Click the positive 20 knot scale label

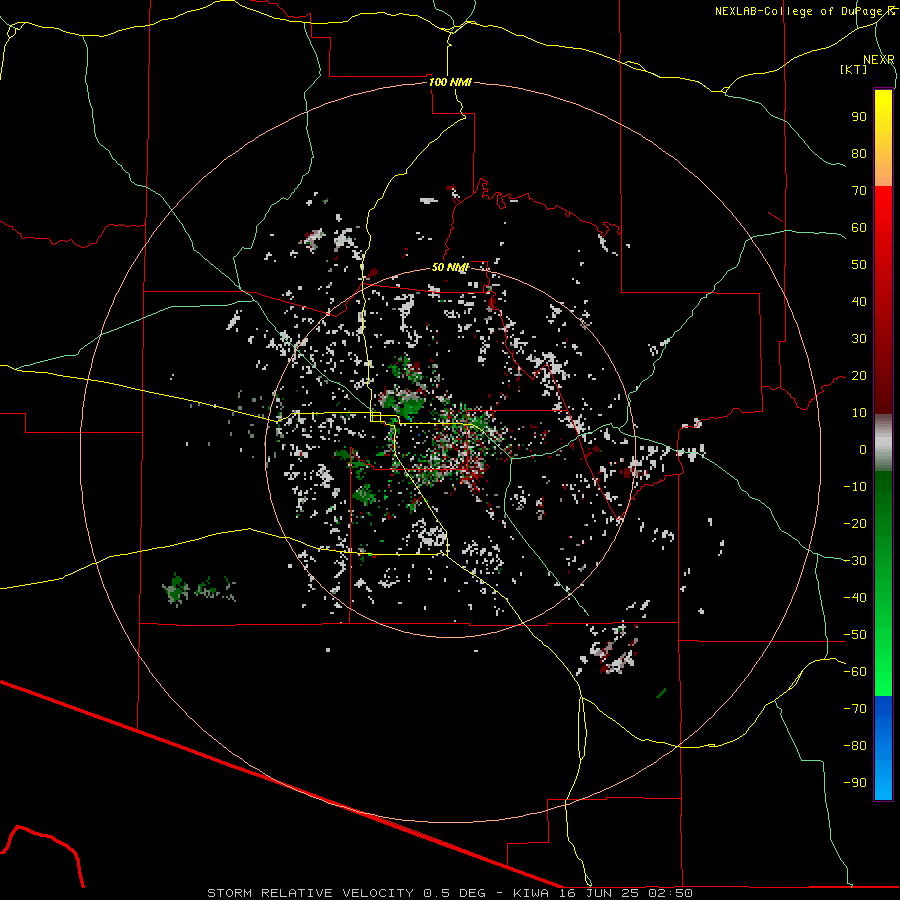(x=859, y=375)
